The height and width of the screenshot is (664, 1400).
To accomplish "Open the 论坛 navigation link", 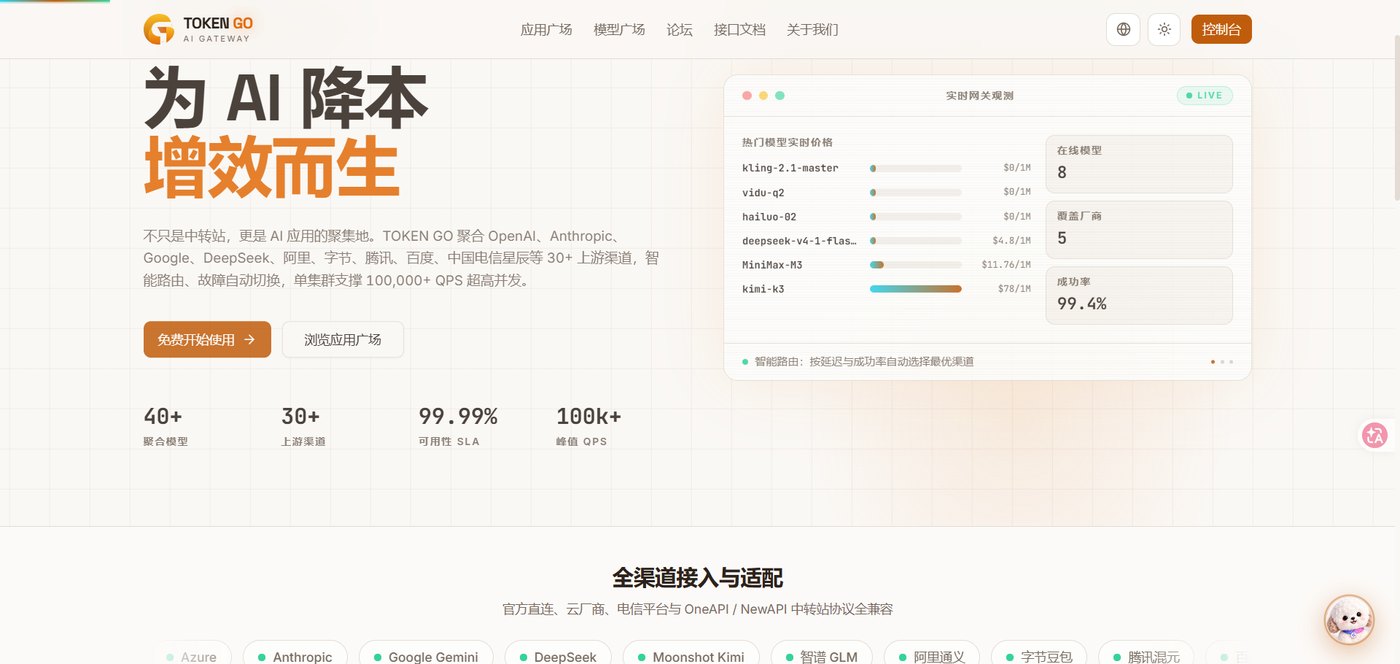I will coord(679,29).
